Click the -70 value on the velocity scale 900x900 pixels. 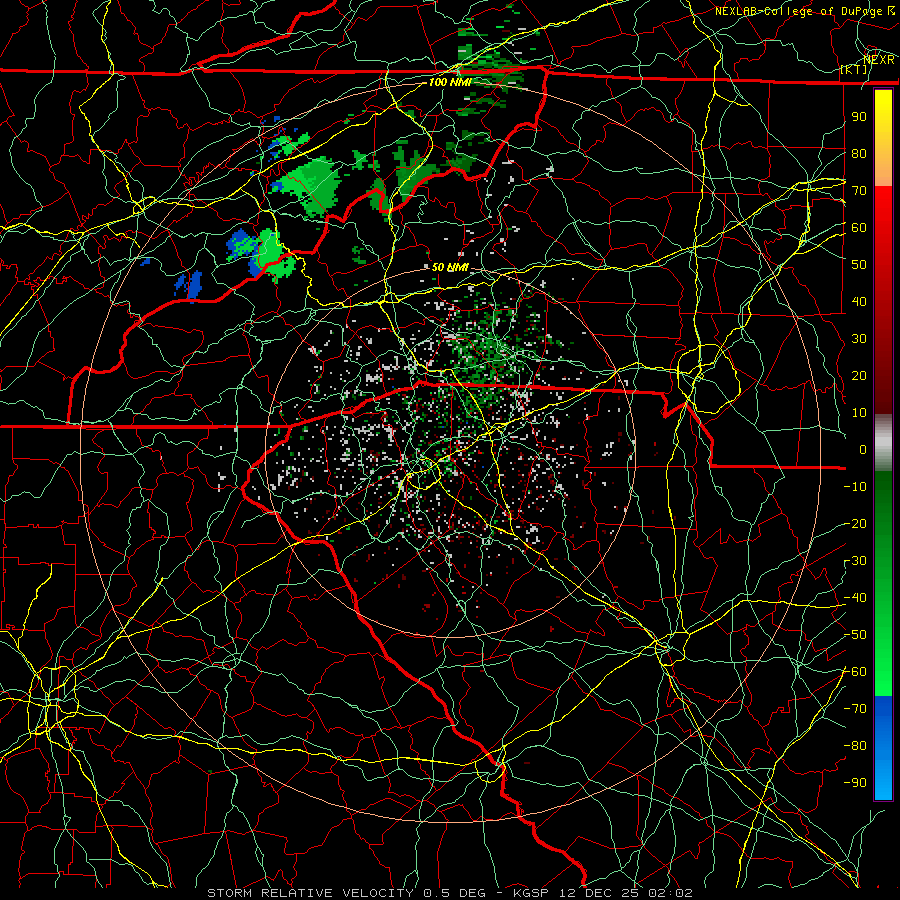855,709
